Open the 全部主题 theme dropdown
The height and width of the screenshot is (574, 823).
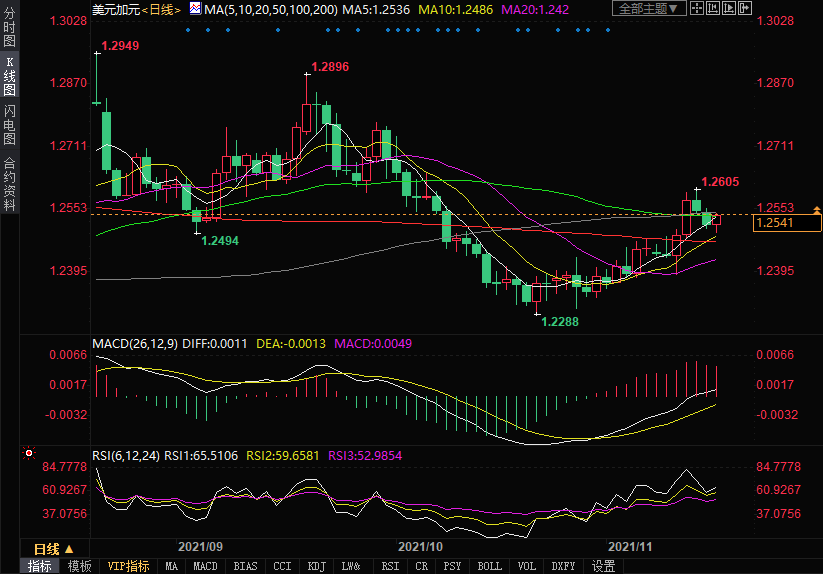(x=650, y=9)
